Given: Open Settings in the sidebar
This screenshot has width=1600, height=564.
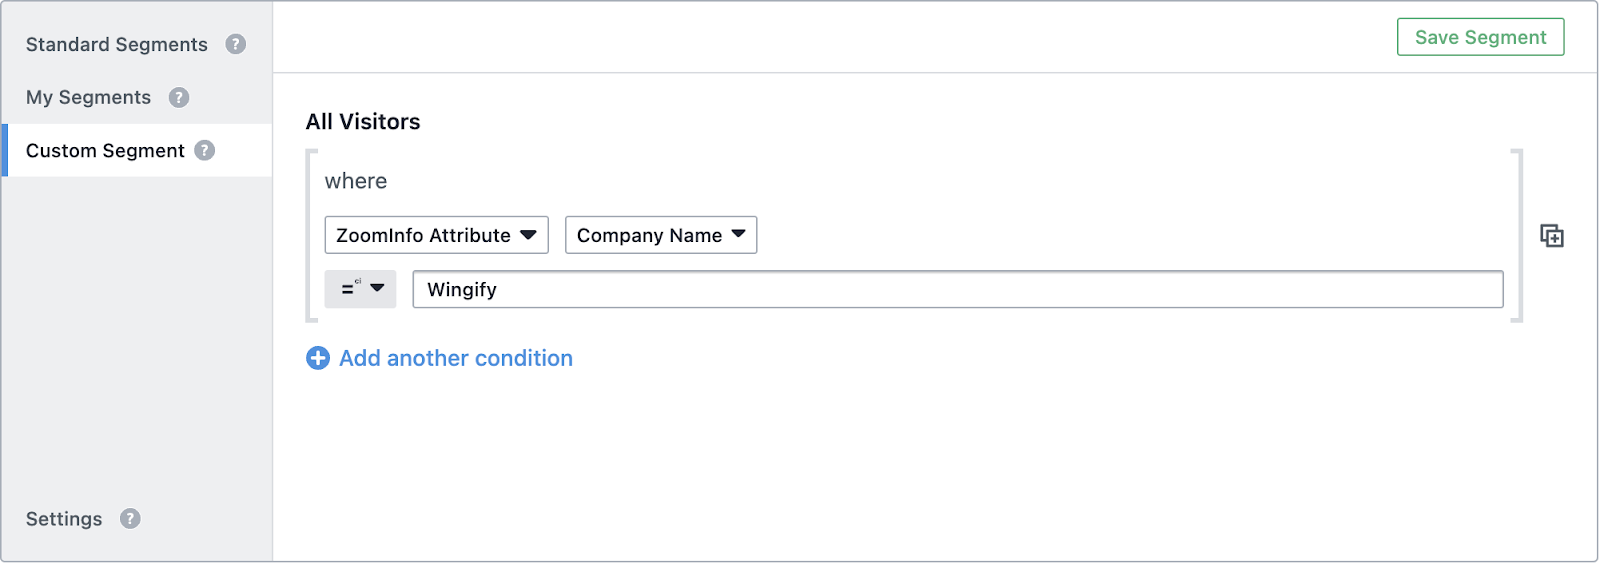Looking at the screenshot, I should (x=64, y=518).
